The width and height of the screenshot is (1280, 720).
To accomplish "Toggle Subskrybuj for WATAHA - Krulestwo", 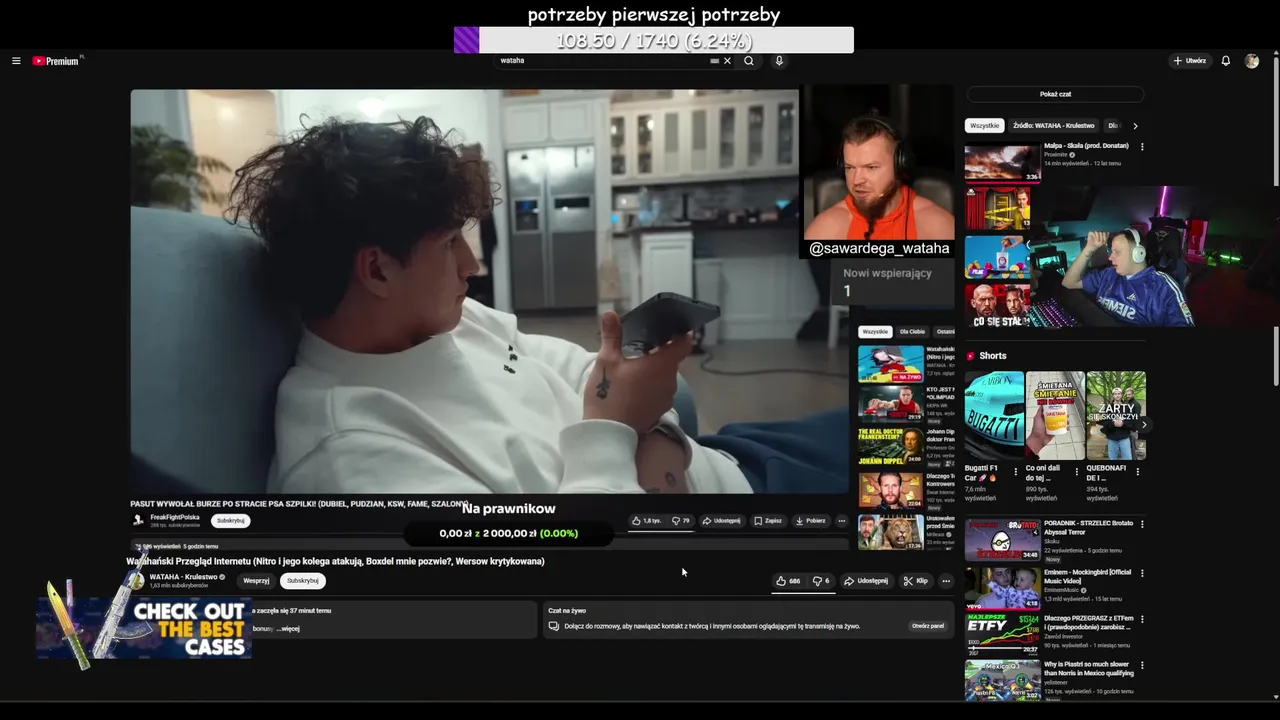I will [x=302, y=581].
